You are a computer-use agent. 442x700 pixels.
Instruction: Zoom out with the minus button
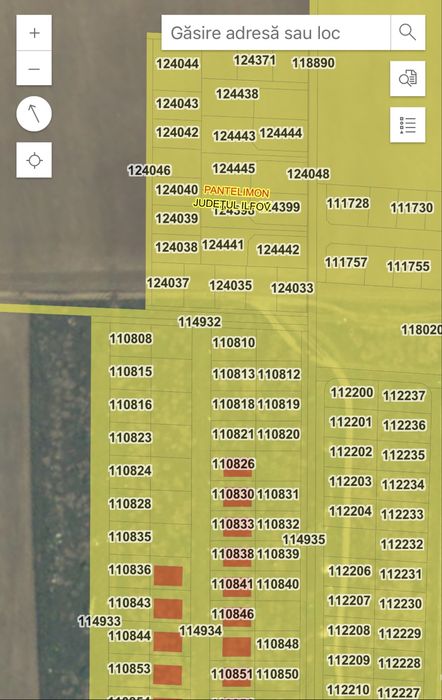(x=34, y=68)
